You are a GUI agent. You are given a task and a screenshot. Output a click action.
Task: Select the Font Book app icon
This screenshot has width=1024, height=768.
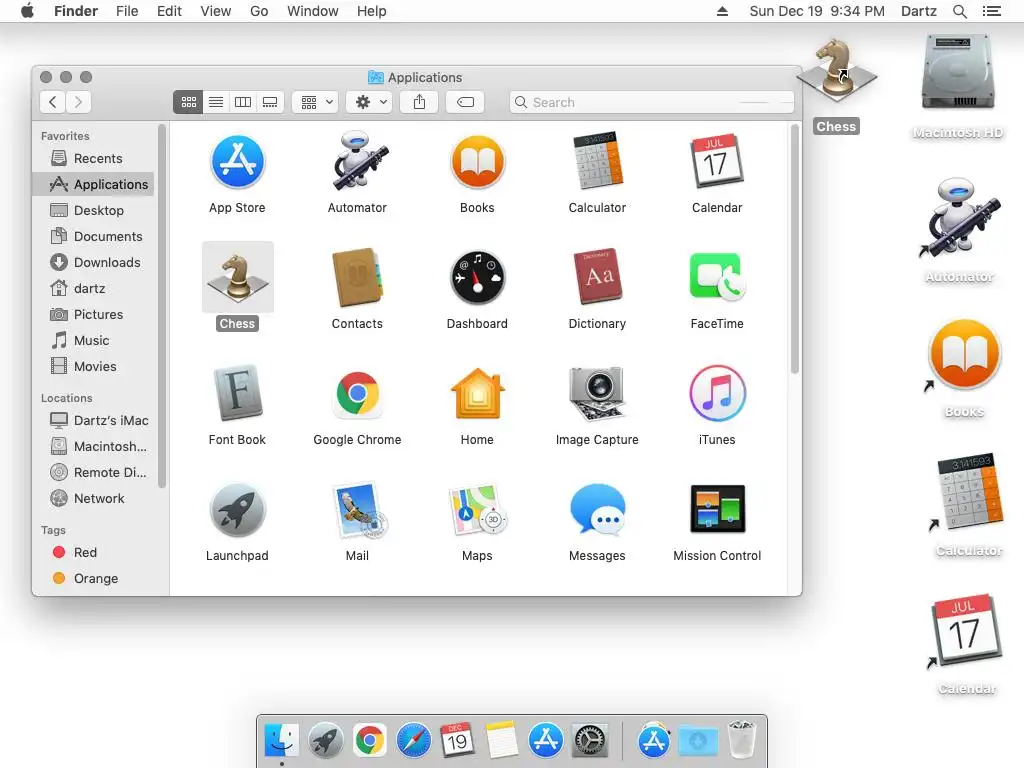click(x=237, y=393)
